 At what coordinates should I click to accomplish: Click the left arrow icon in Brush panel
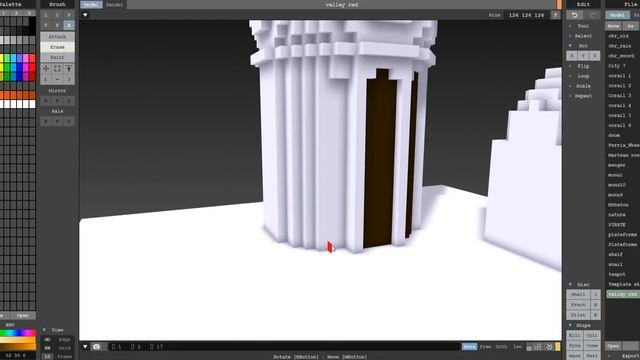[x=46, y=79]
